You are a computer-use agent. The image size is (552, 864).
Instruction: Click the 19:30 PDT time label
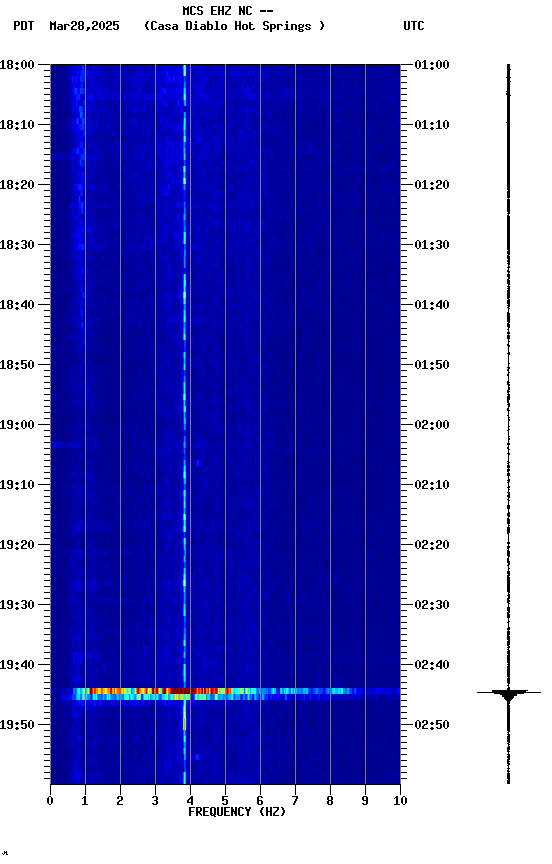click(17, 606)
